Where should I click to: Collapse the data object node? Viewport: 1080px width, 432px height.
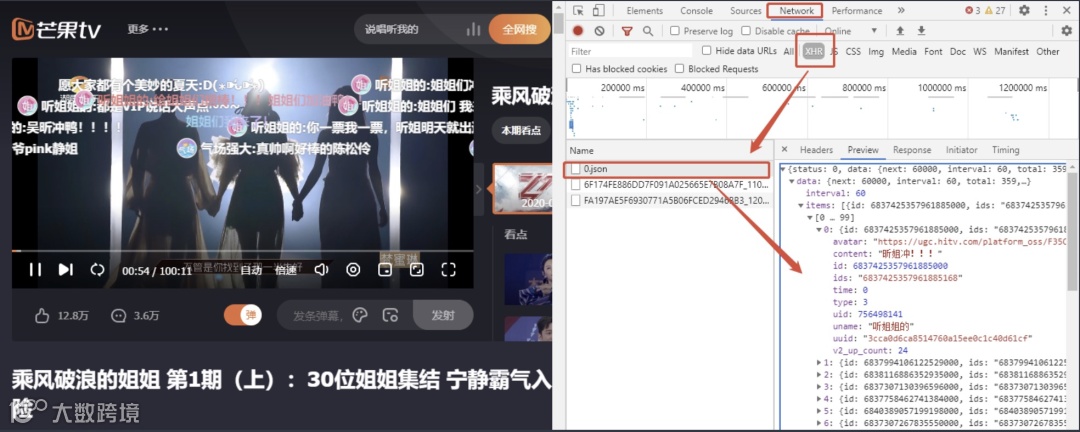point(791,181)
